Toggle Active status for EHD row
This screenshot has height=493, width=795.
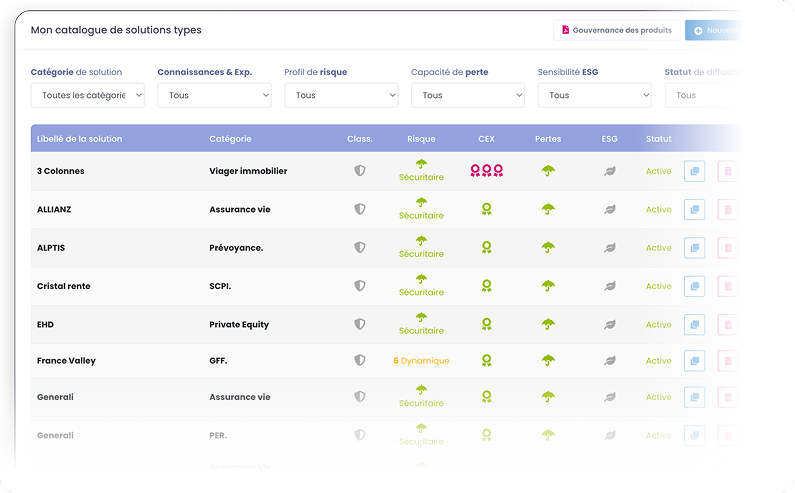[658, 324]
